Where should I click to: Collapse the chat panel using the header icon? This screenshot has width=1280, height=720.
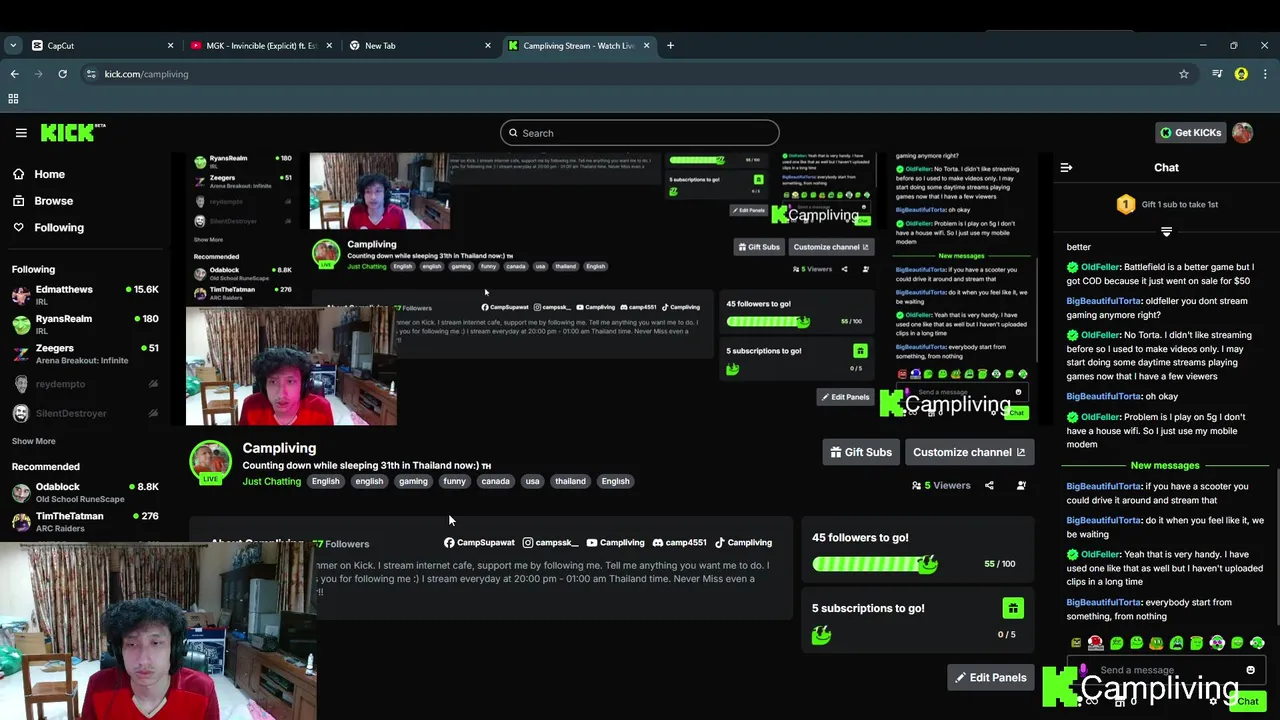point(1066,168)
